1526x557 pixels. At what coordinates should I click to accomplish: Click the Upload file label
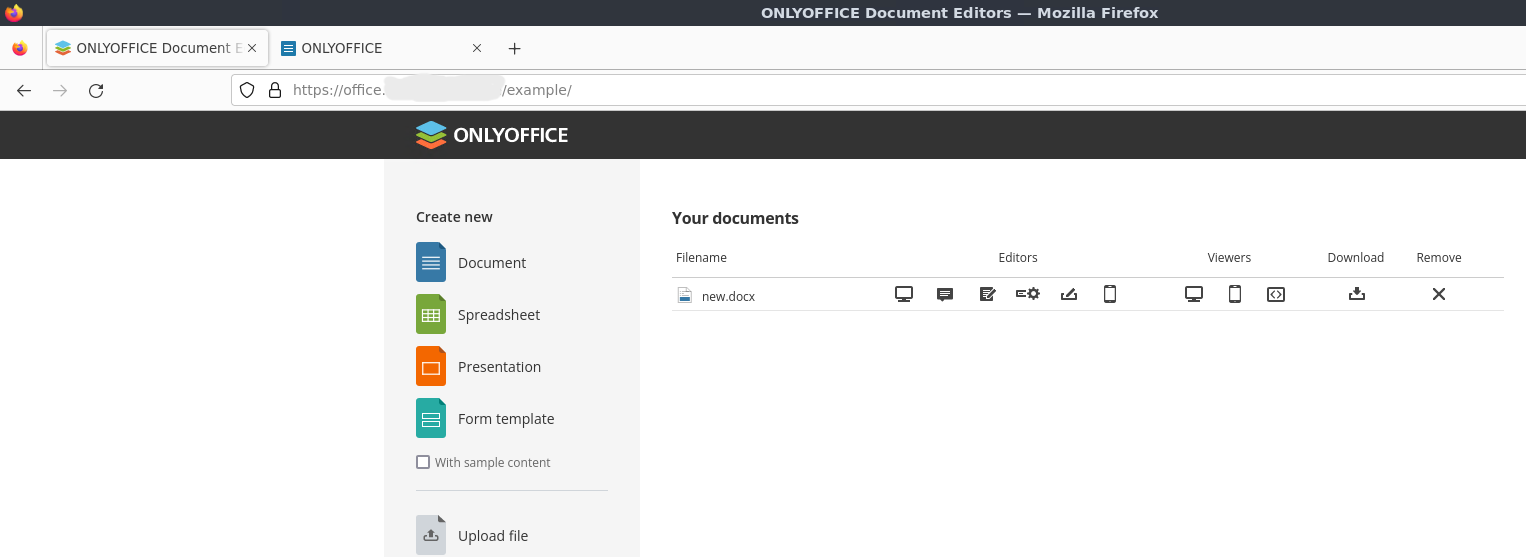[493, 536]
